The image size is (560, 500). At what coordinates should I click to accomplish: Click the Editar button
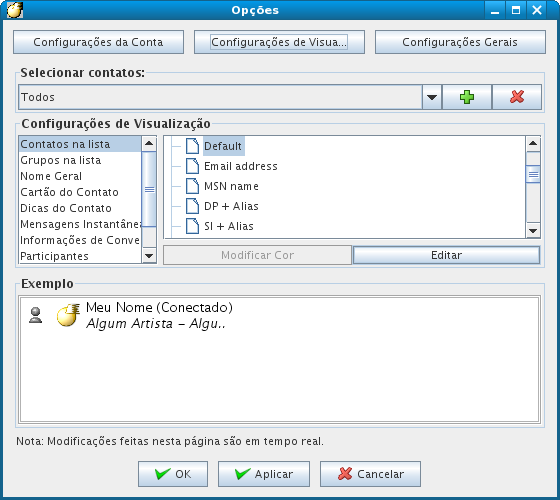446,255
